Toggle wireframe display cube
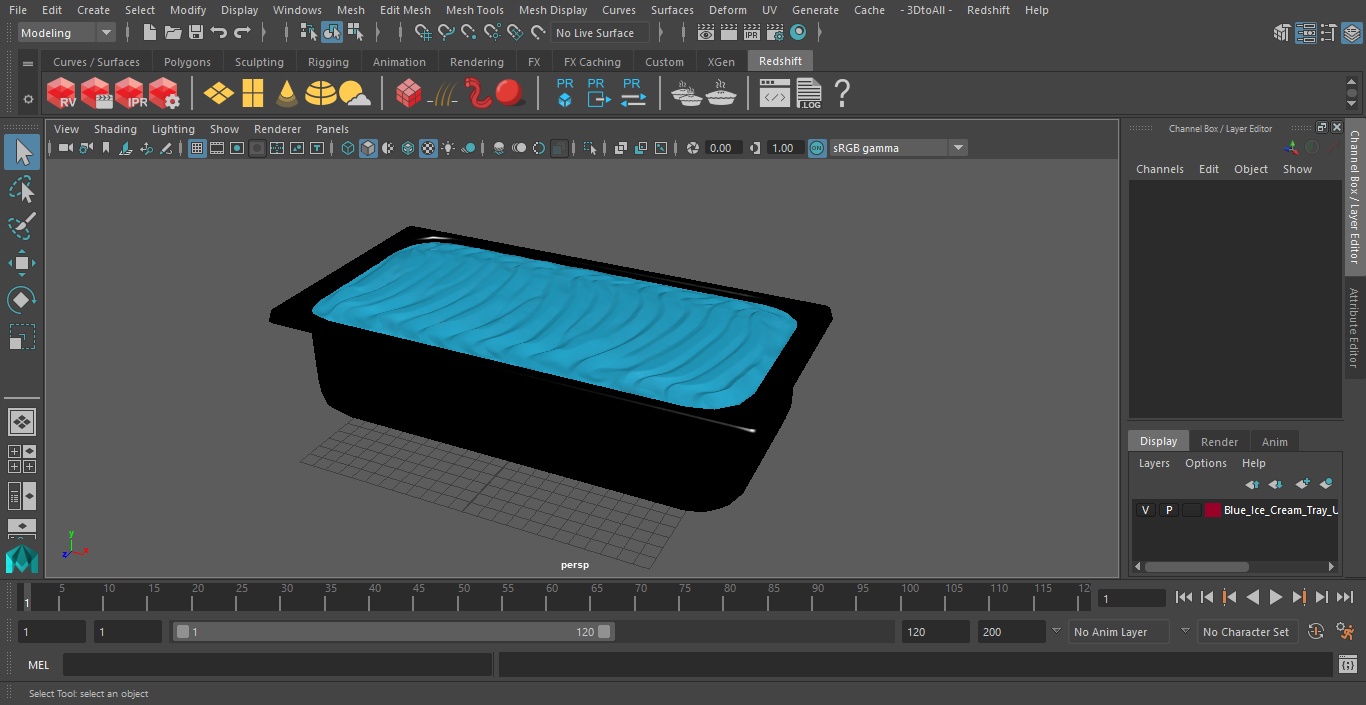Image resolution: width=1366 pixels, height=705 pixels. point(348,148)
